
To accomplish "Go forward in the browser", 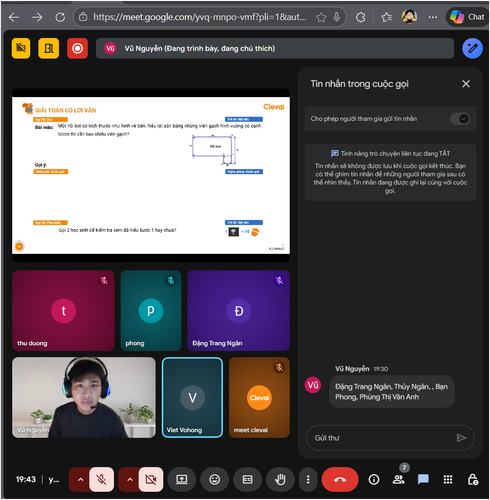I will [x=37, y=17].
